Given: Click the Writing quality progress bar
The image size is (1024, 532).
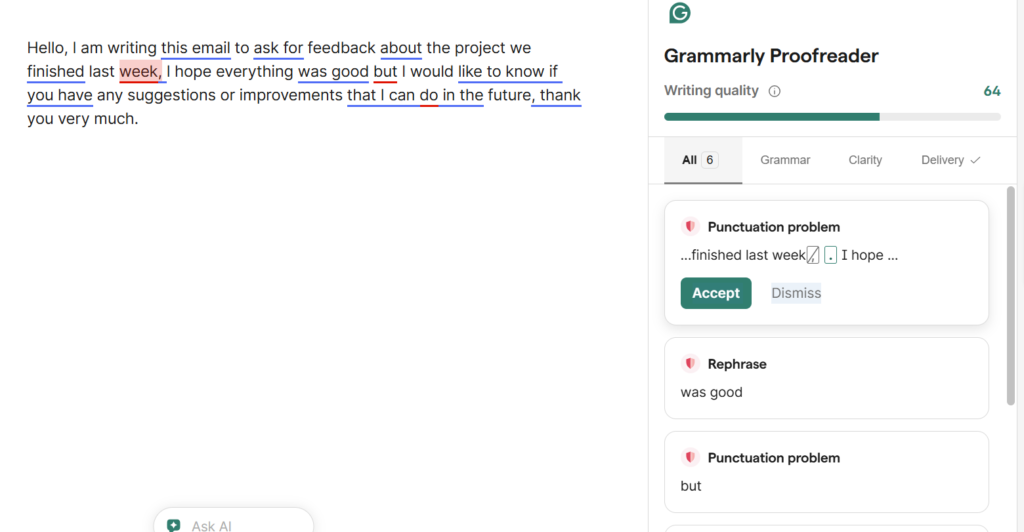Looking at the screenshot, I should (832, 117).
